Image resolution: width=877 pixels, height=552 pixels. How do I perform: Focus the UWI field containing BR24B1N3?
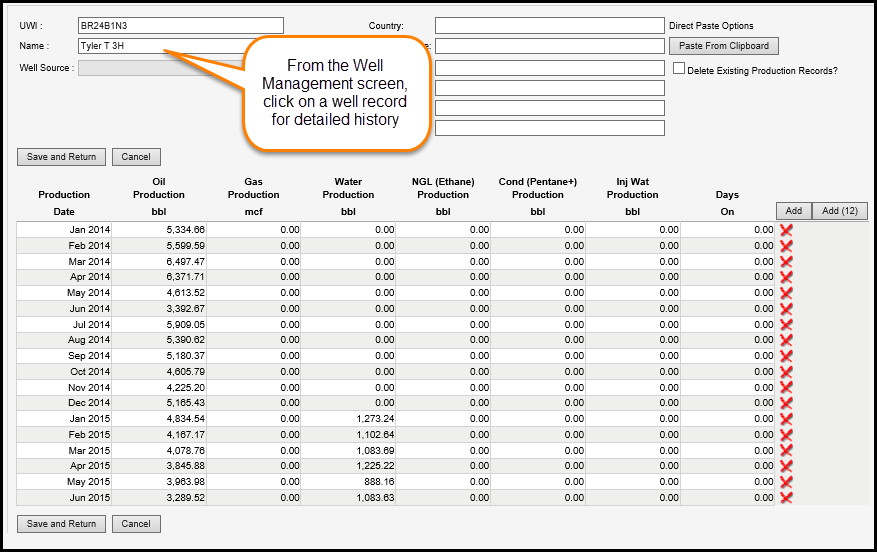click(x=181, y=26)
